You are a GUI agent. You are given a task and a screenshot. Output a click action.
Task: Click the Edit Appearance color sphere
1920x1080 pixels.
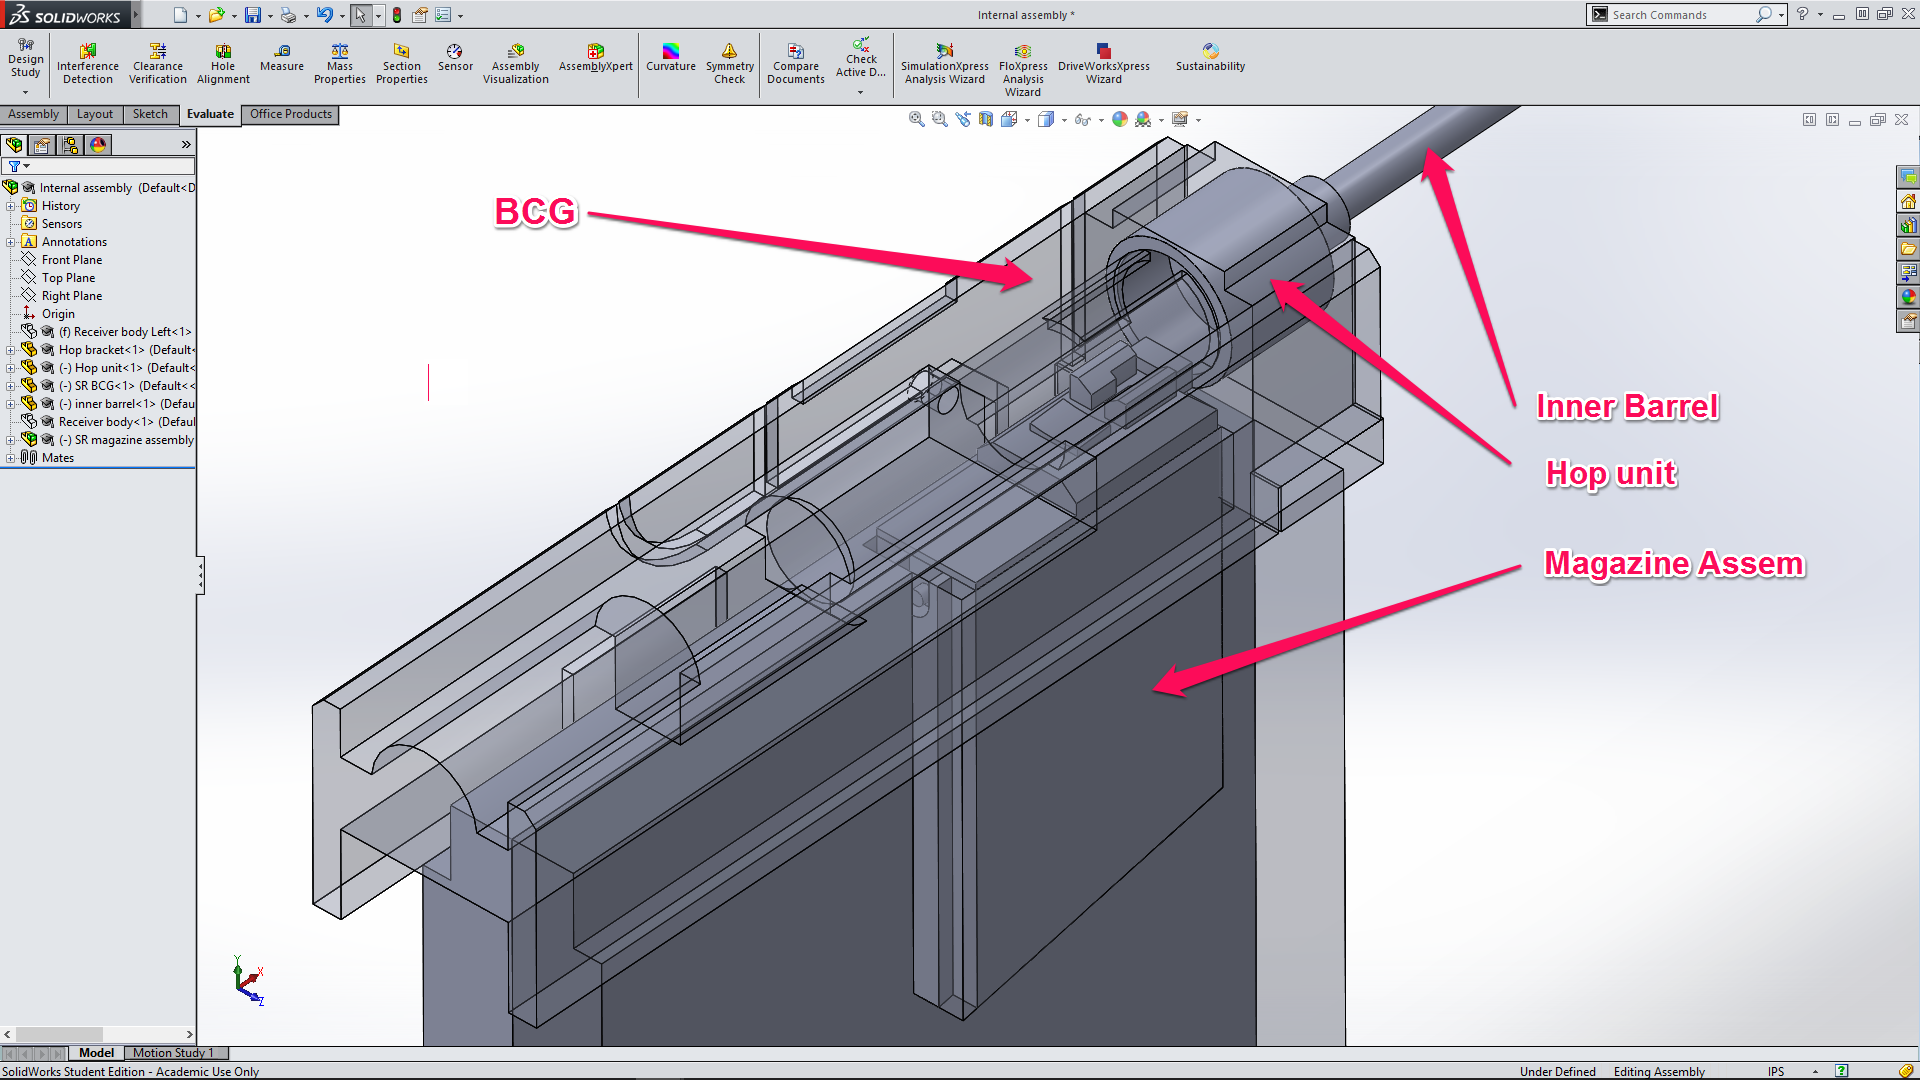(x=1119, y=119)
